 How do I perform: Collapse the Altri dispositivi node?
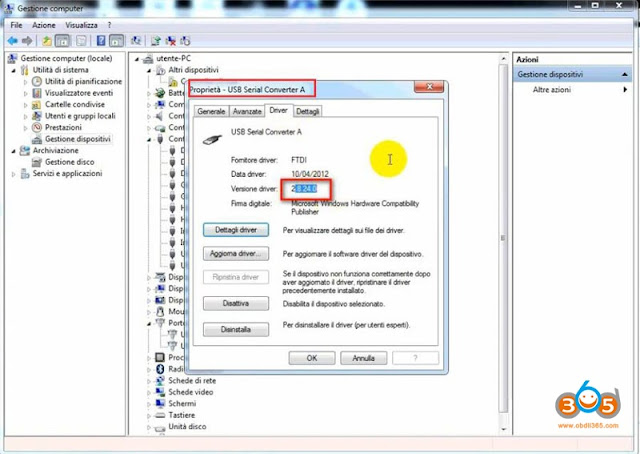point(149,71)
